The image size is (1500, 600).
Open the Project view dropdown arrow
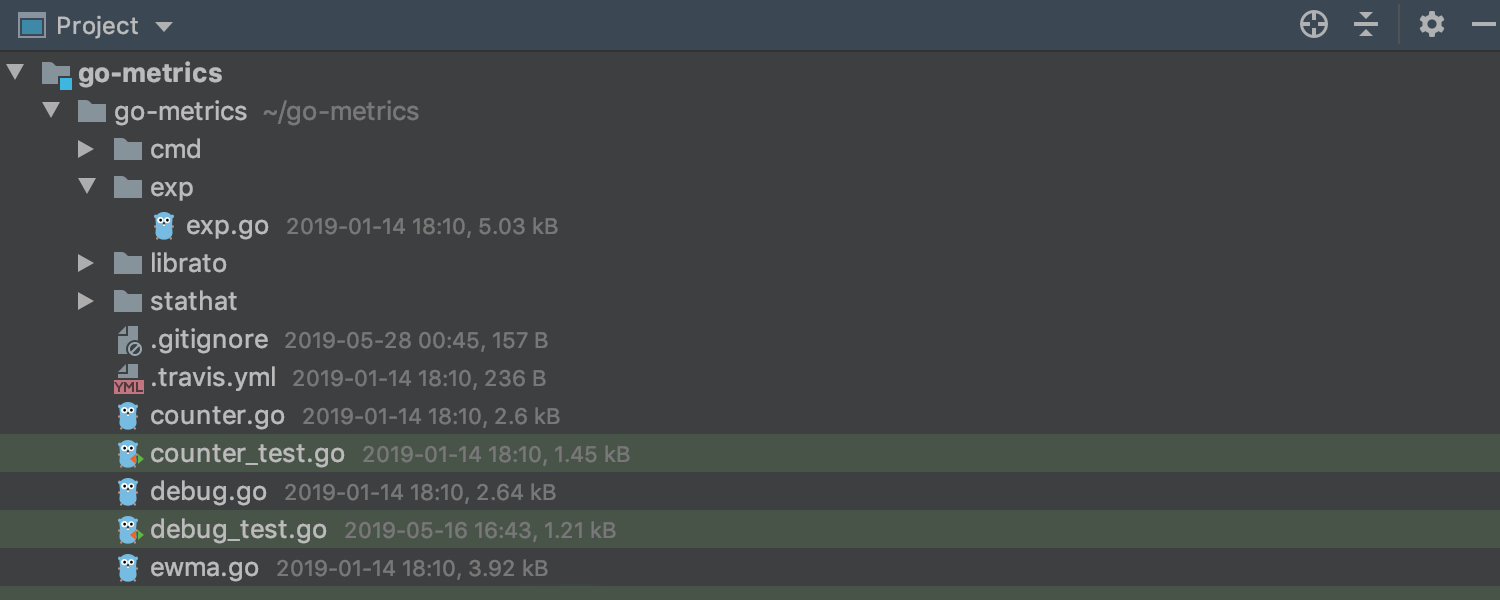(x=165, y=27)
